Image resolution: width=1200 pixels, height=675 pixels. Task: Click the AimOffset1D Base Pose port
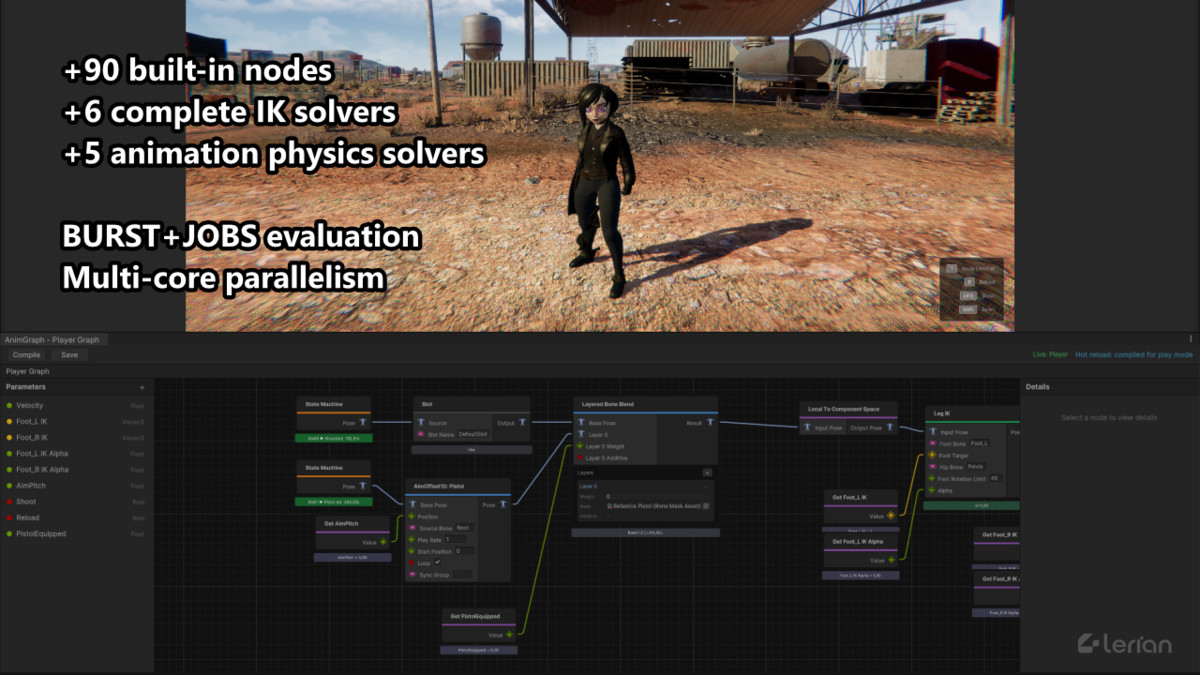point(412,505)
